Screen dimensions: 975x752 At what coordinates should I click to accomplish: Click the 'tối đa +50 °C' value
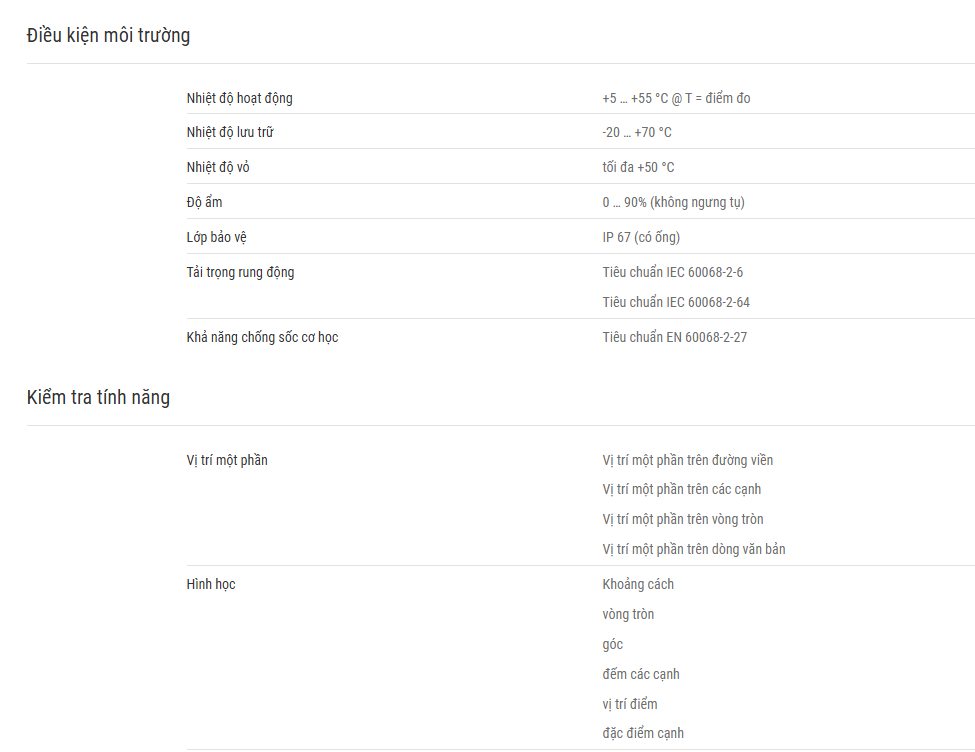[638, 167]
